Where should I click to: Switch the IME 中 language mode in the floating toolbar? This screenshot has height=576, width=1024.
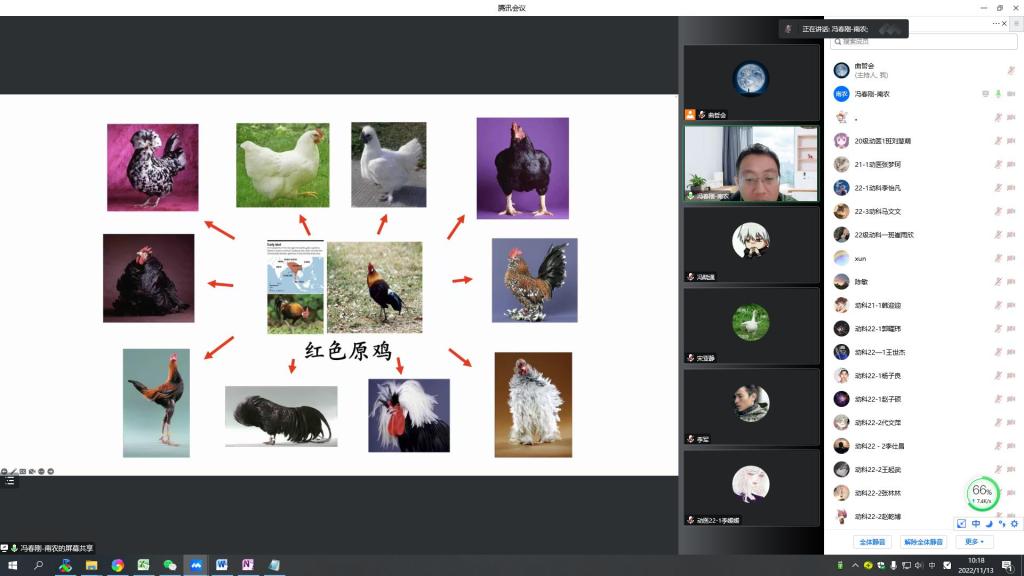tap(975, 523)
